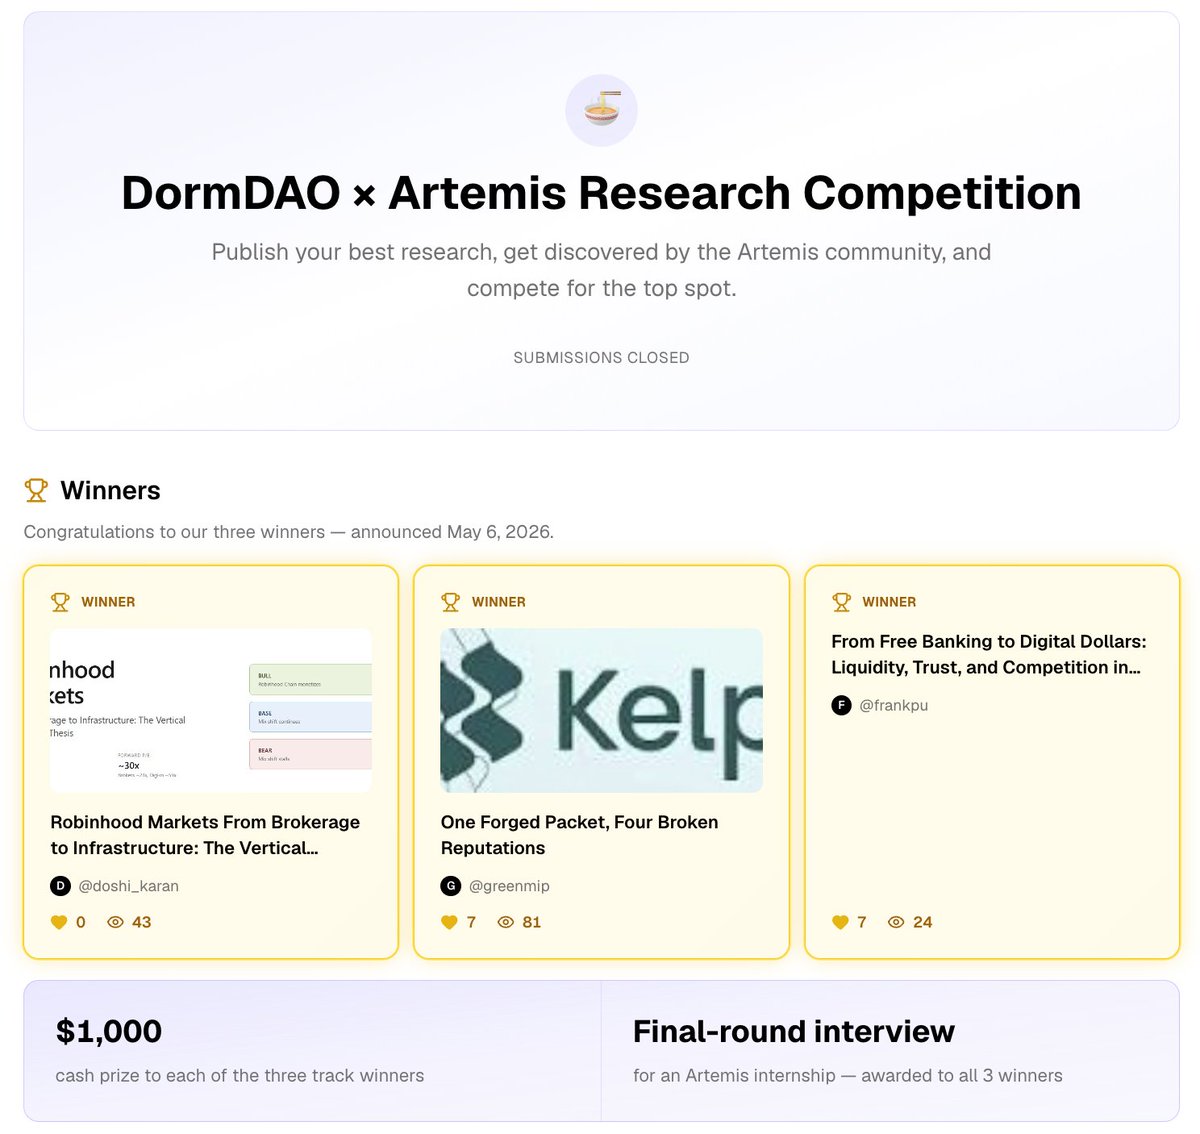Open From Free Banking to Digital Dollars title
1200x1134 pixels.
coord(989,654)
